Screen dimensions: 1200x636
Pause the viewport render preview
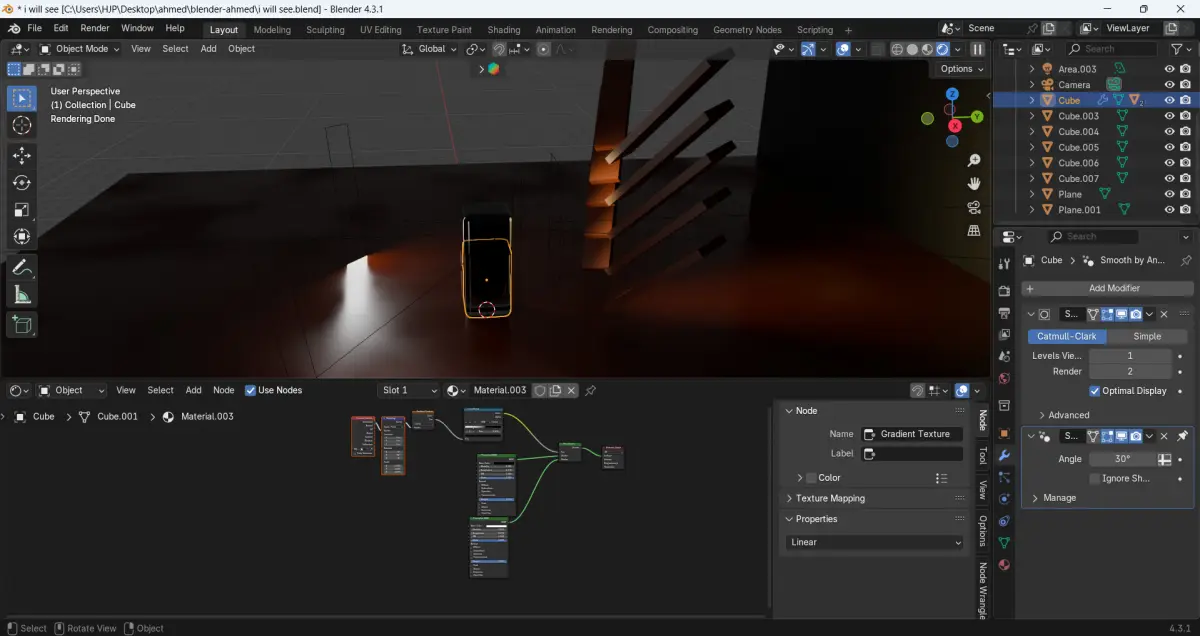coord(977,49)
